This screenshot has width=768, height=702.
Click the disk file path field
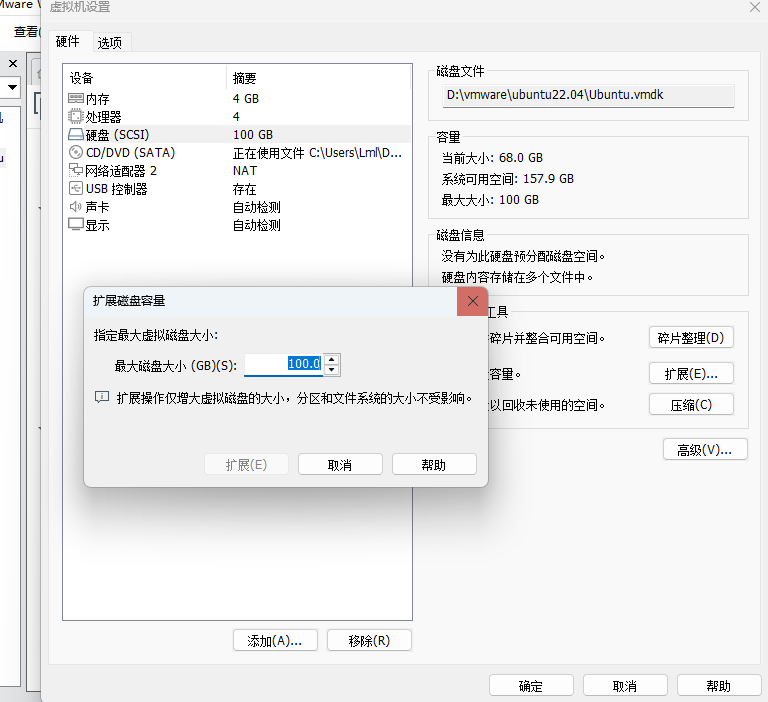[x=588, y=95]
